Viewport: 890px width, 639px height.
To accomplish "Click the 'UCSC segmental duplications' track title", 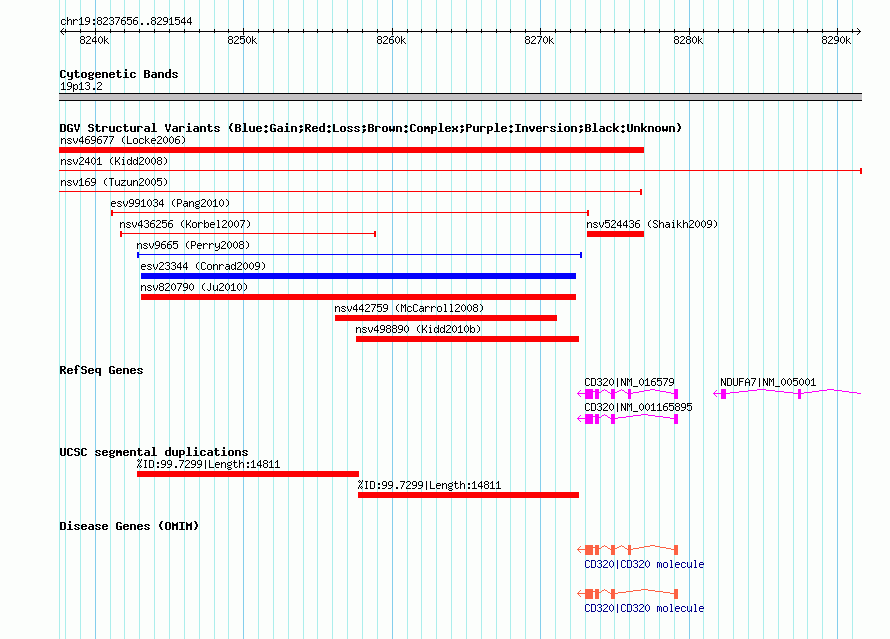I will [154, 452].
